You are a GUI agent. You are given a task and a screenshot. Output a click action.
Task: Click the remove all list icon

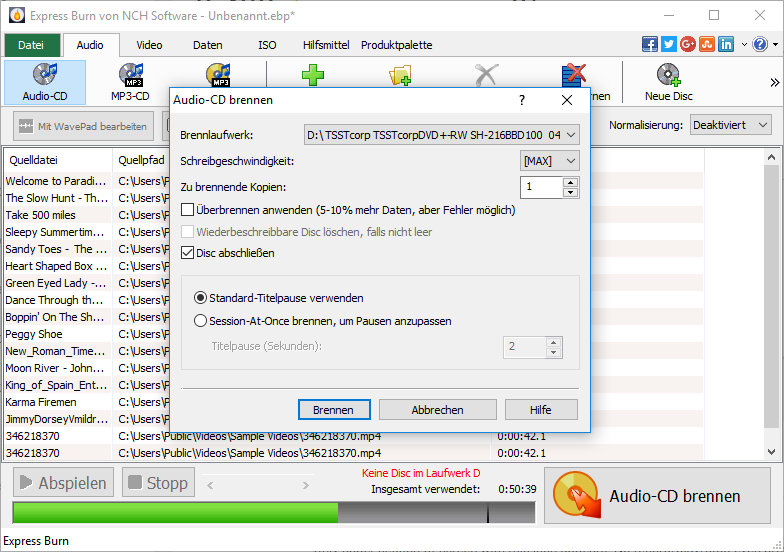tap(574, 75)
